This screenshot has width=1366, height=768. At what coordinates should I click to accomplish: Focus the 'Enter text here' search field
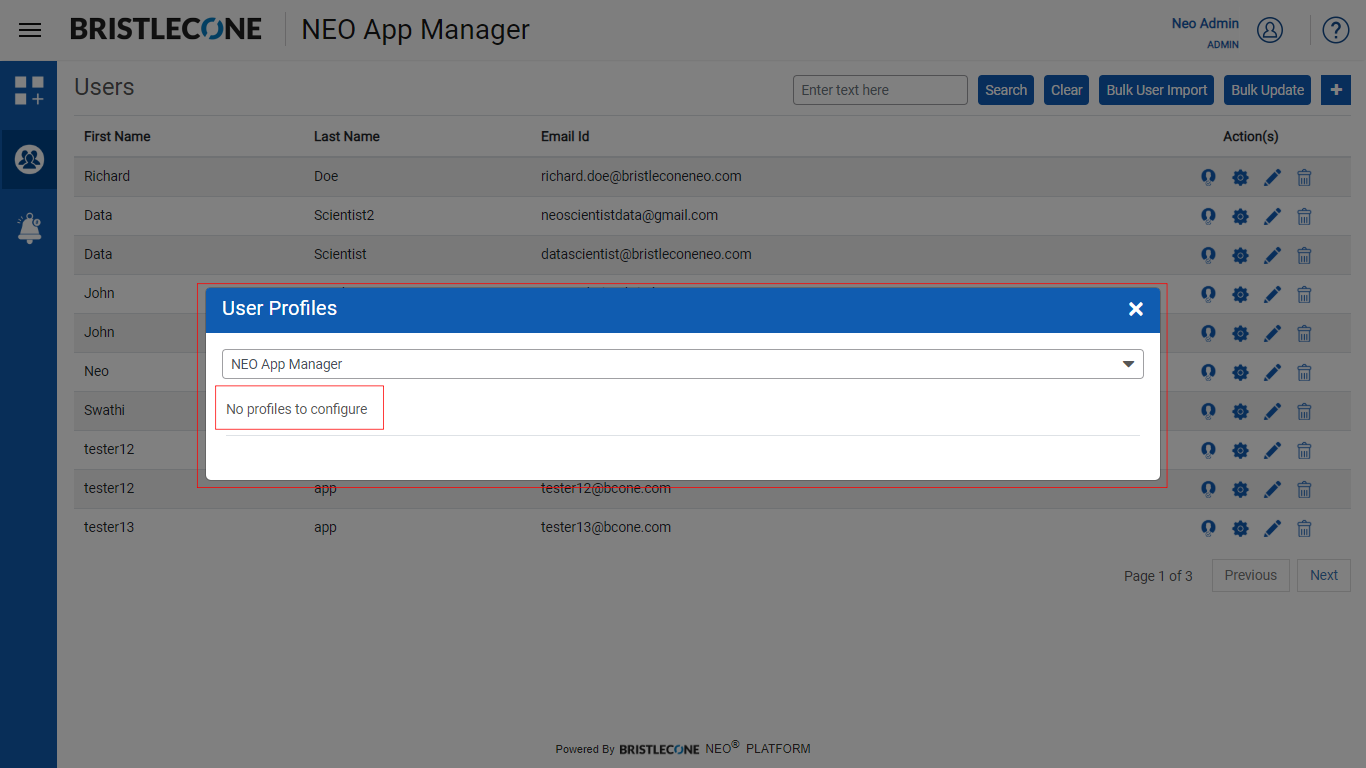(x=880, y=90)
